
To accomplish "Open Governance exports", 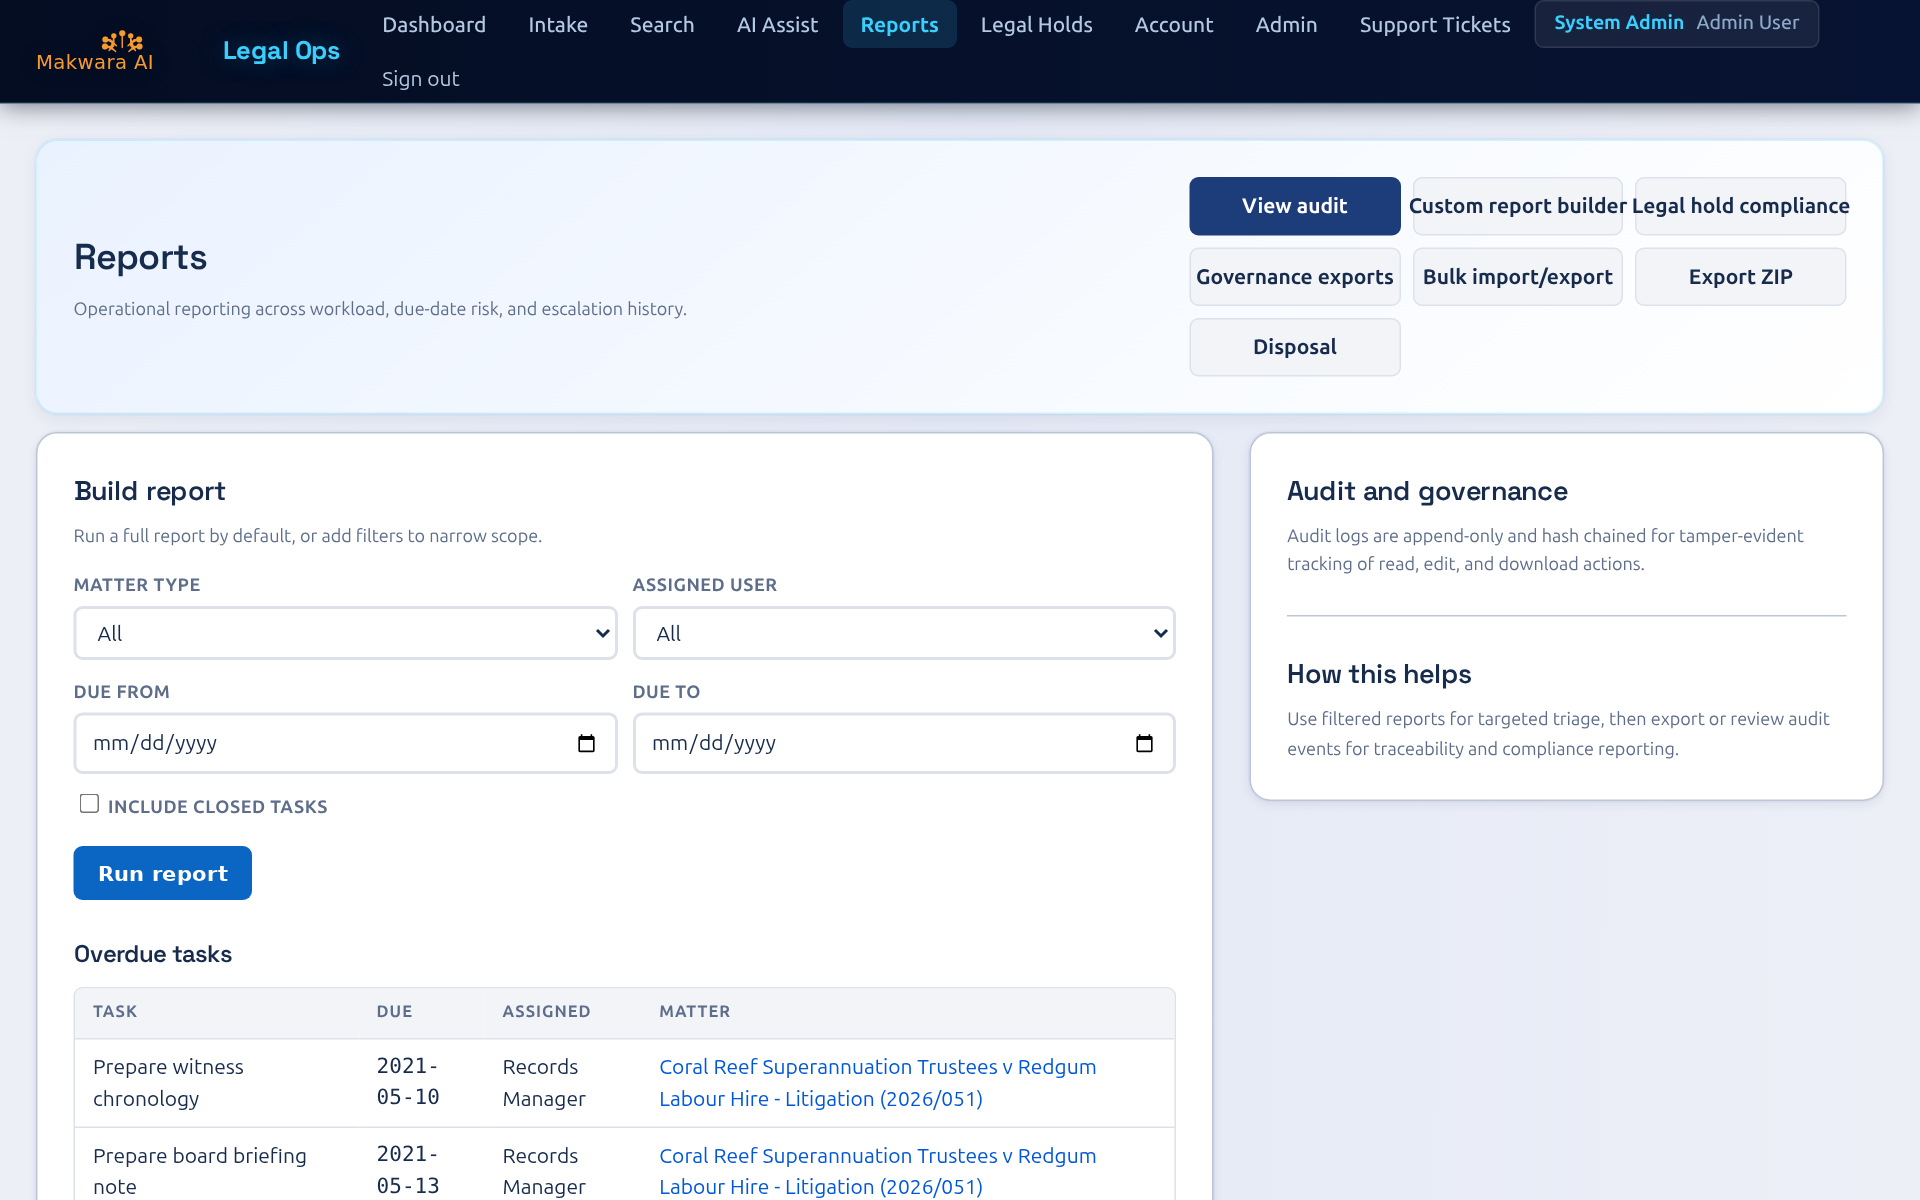I will [x=1294, y=277].
